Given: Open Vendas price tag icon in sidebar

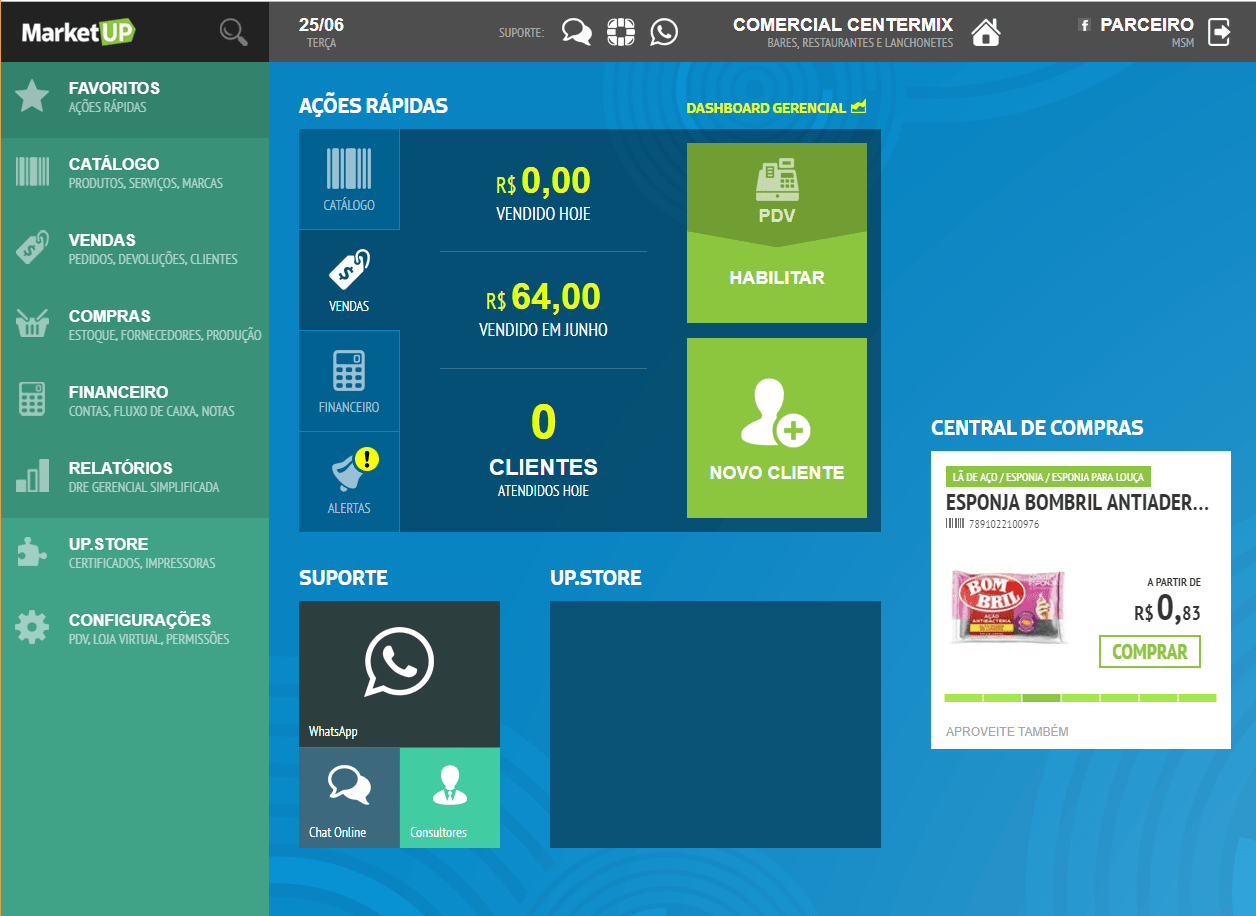Looking at the screenshot, I should pyautogui.click(x=33, y=248).
